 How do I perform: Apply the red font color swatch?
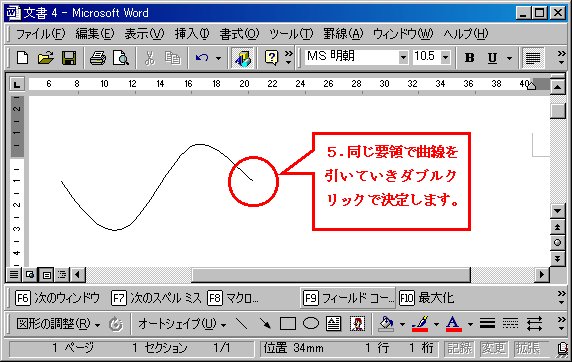pos(453,324)
